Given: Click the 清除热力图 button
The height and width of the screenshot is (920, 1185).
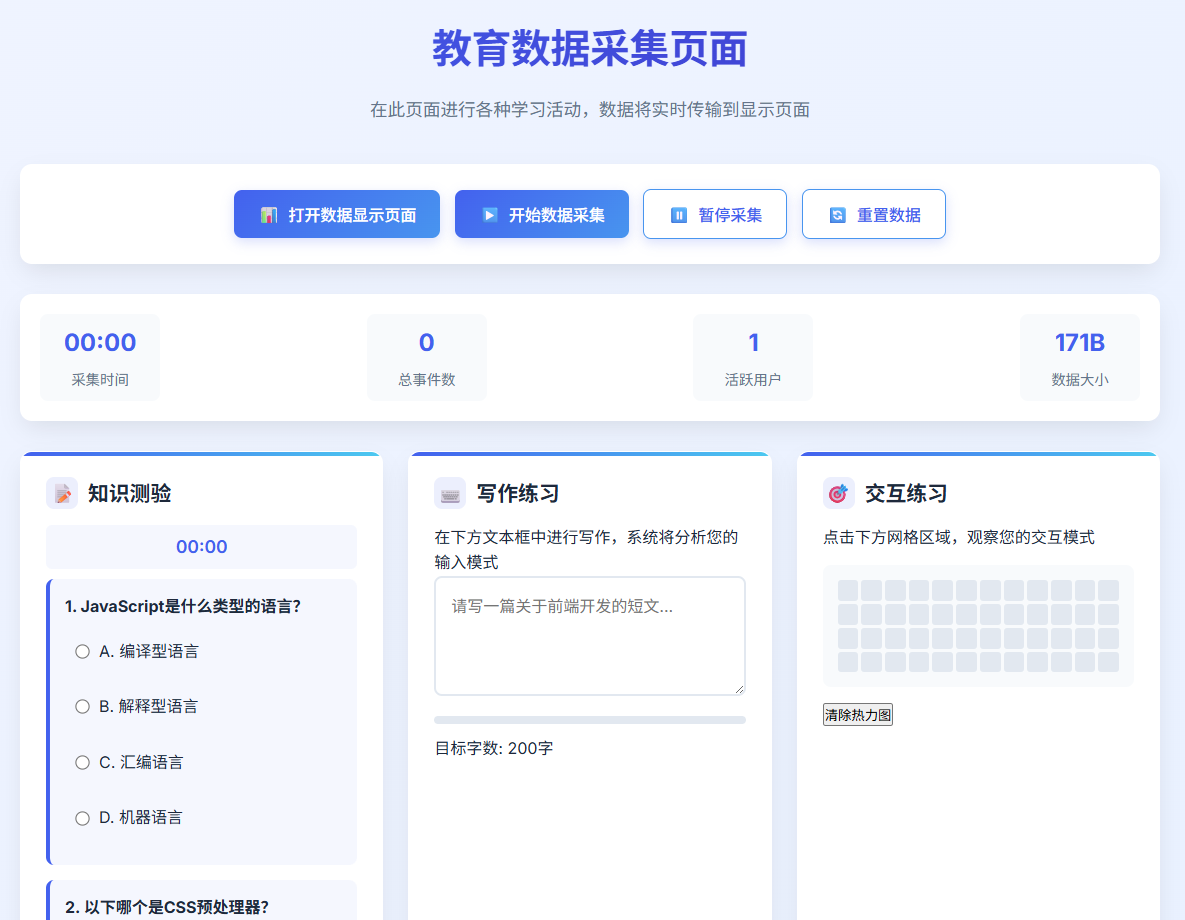Looking at the screenshot, I should coord(858,714).
